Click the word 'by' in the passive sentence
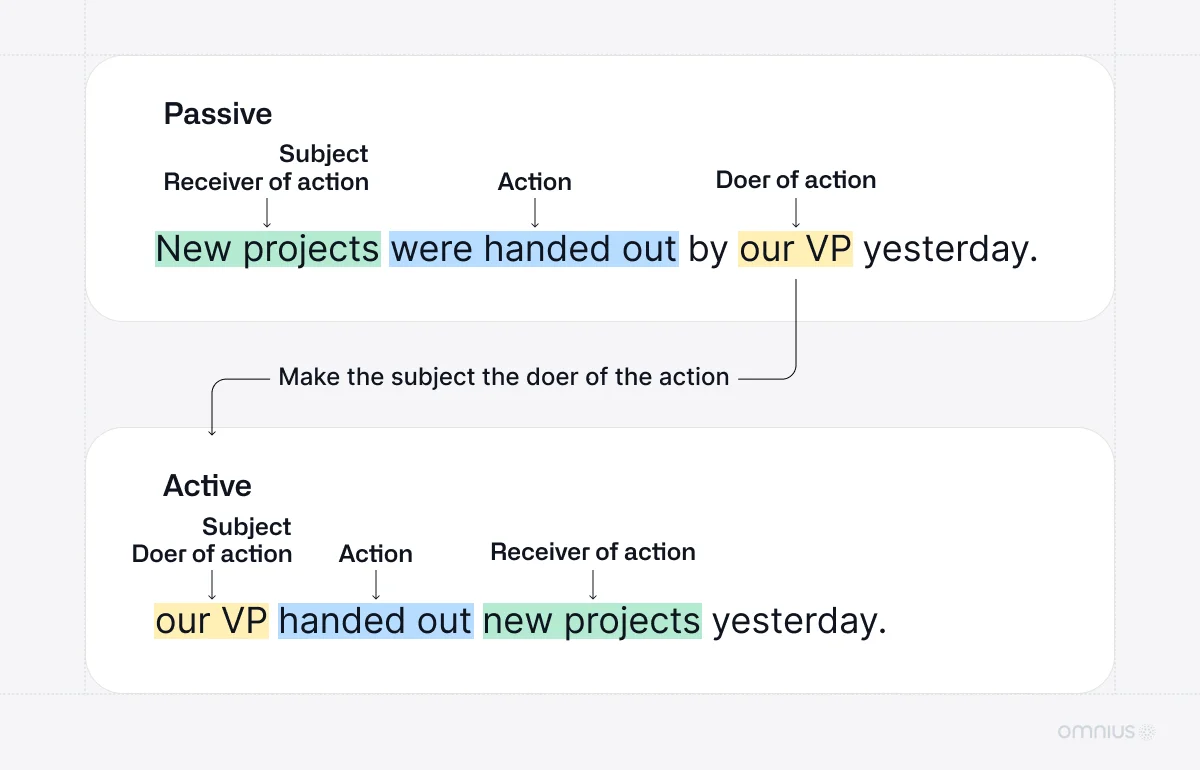Image resolution: width=1200 pixels, height=770 pixels. [x=708, y=249]
